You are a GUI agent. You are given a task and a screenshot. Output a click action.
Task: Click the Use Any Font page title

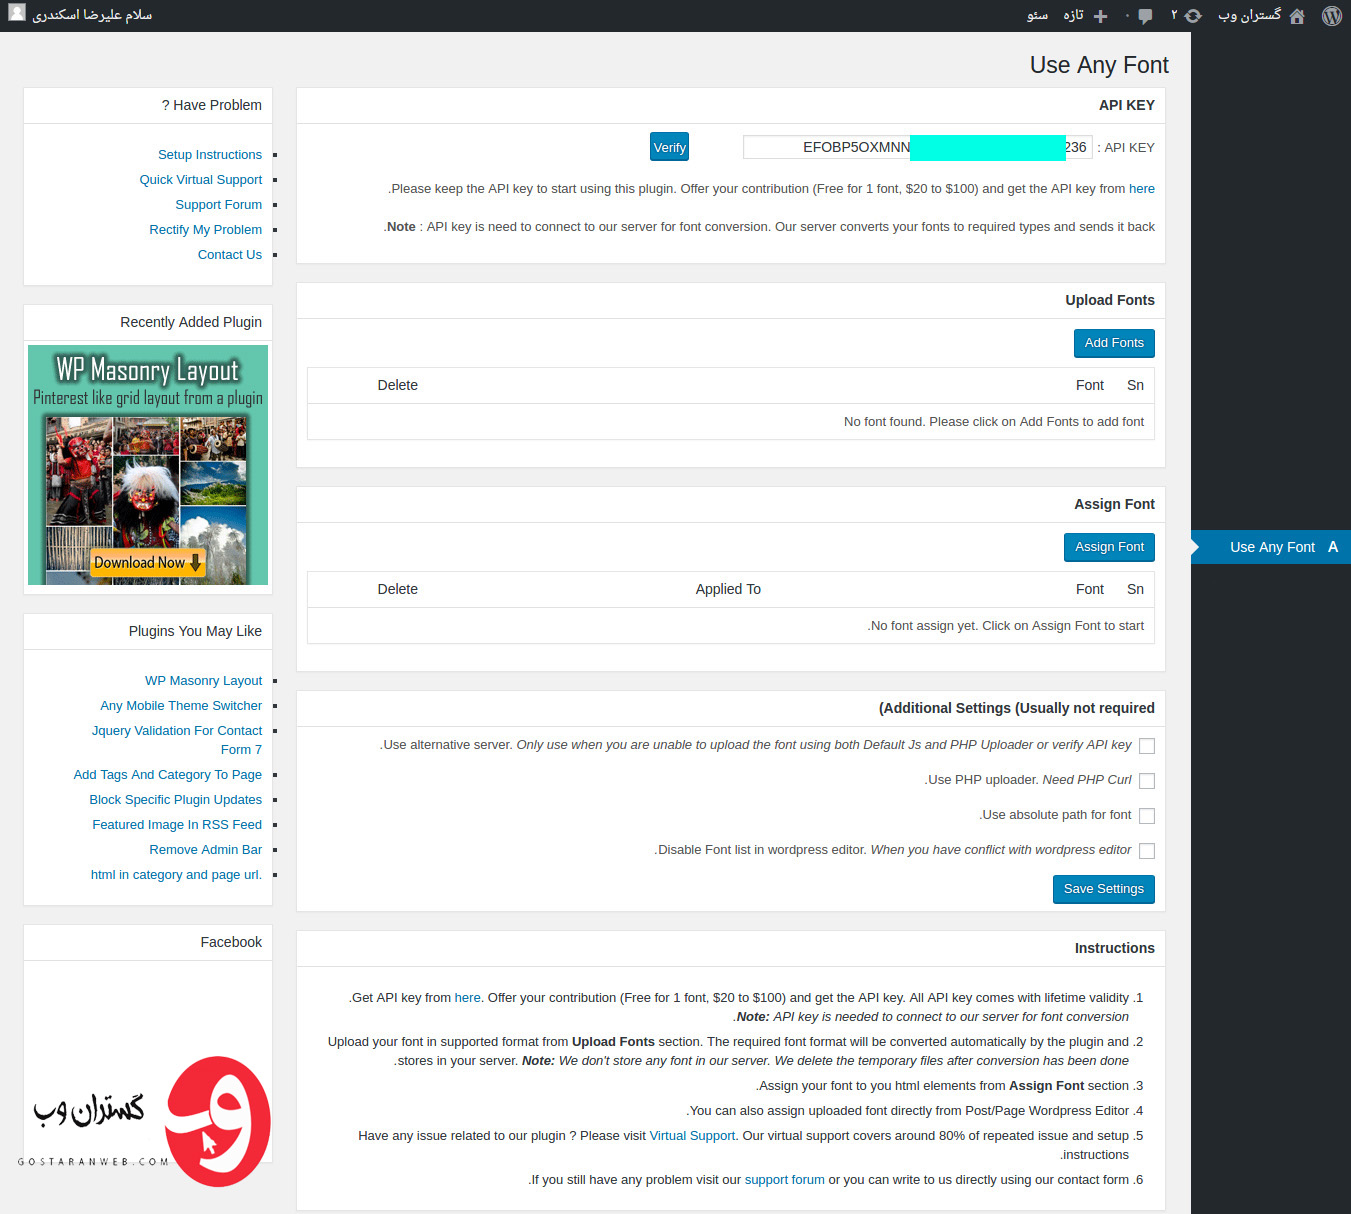pos(1099,65)
